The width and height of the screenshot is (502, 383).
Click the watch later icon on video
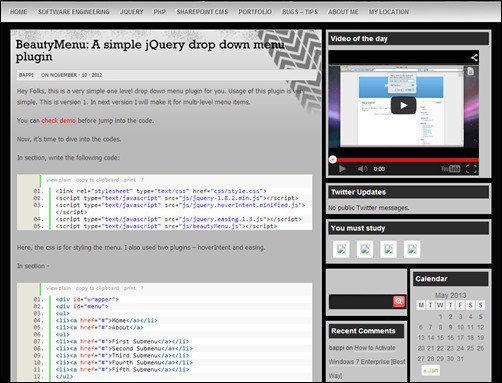(x=470, y=71)
